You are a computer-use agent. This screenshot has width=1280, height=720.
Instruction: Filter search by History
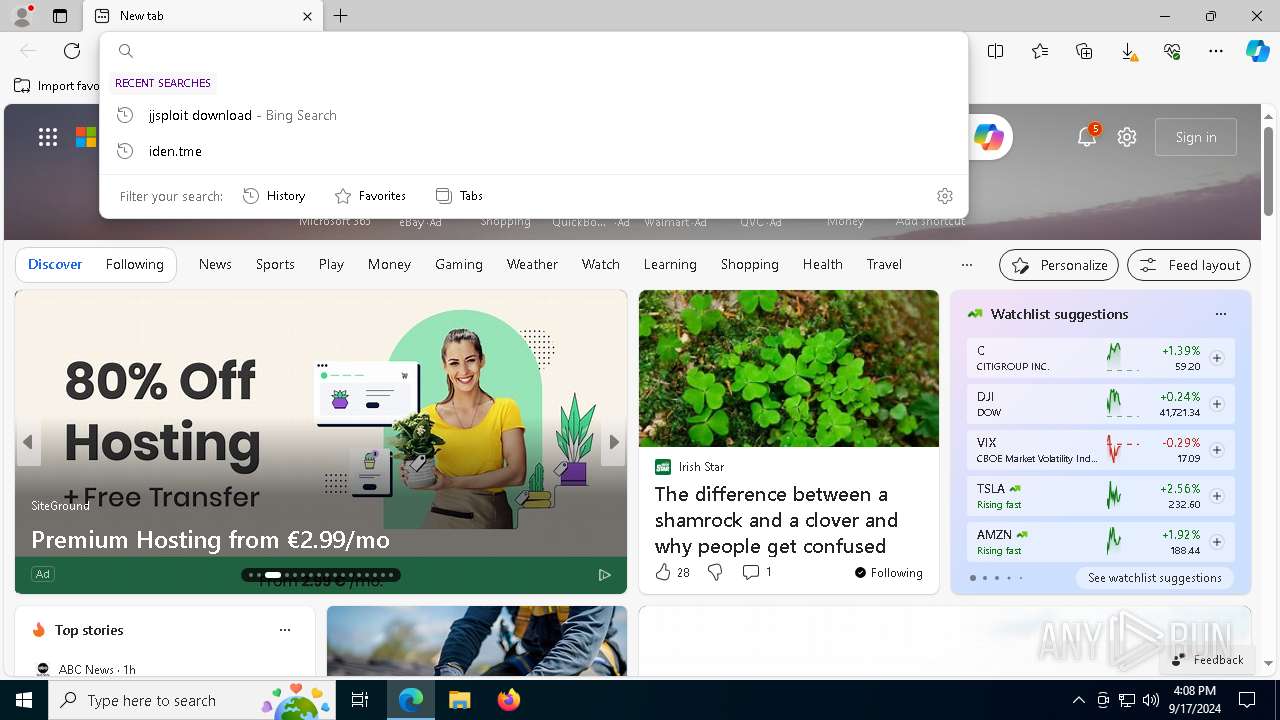tap(274, 196)
